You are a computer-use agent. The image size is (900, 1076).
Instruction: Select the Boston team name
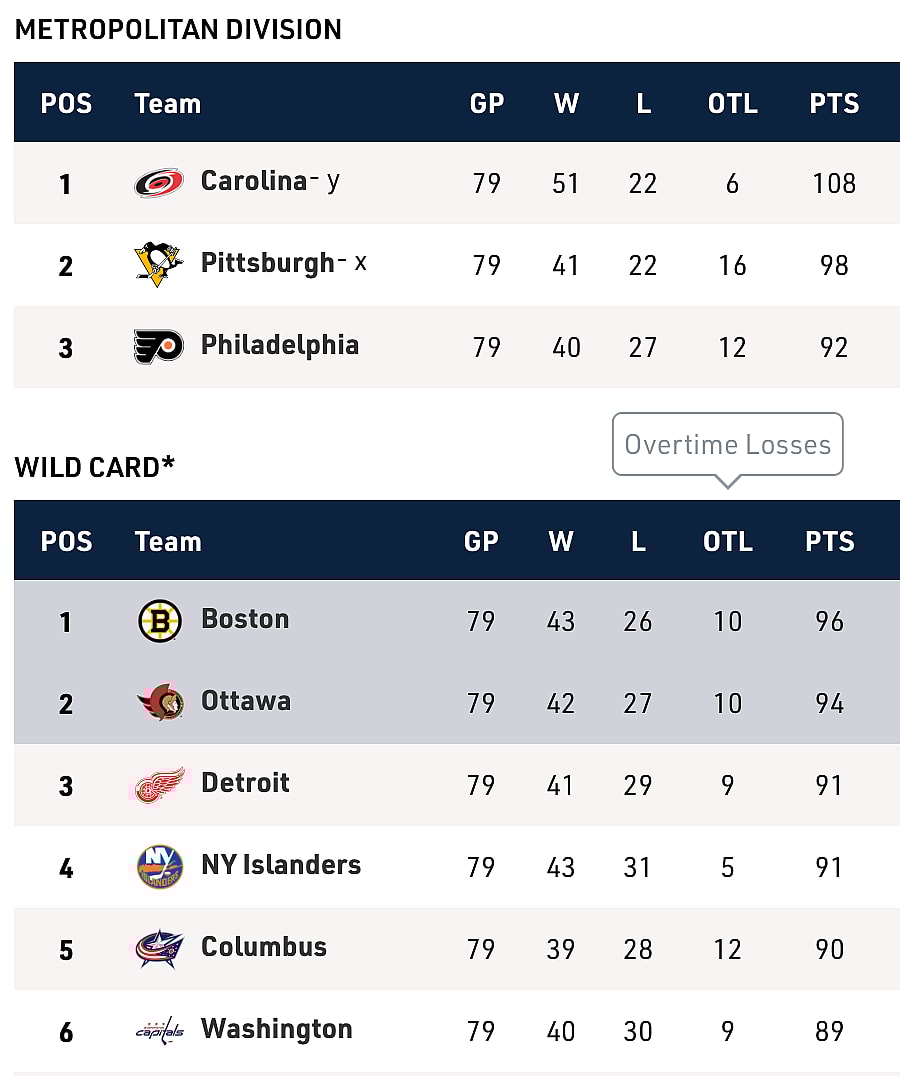(245, 619)
